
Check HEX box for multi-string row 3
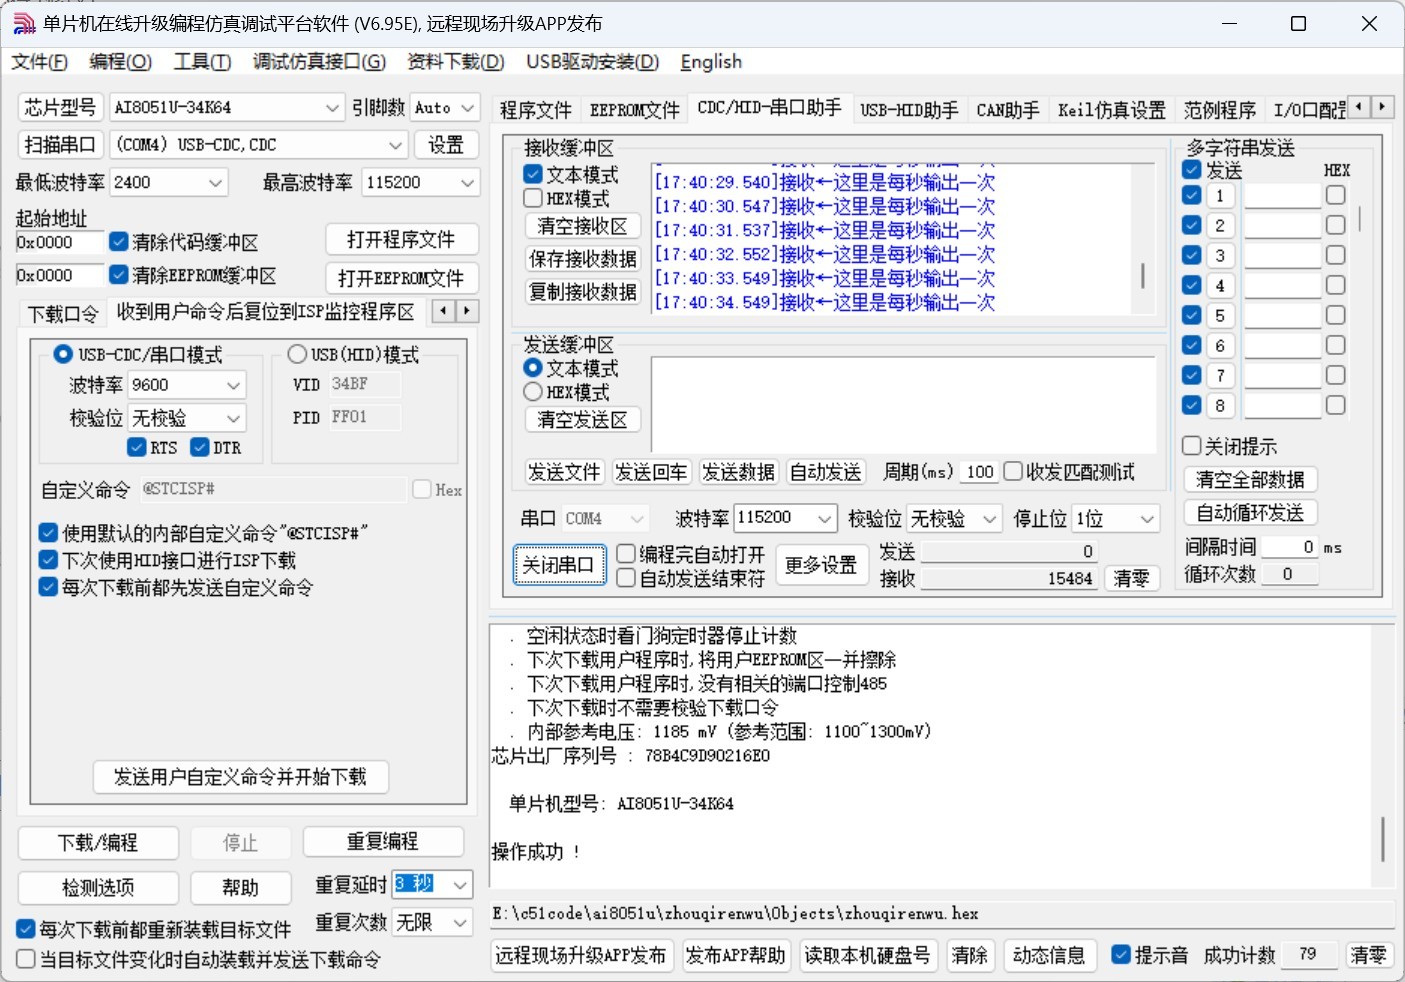tap(1335, 255)
